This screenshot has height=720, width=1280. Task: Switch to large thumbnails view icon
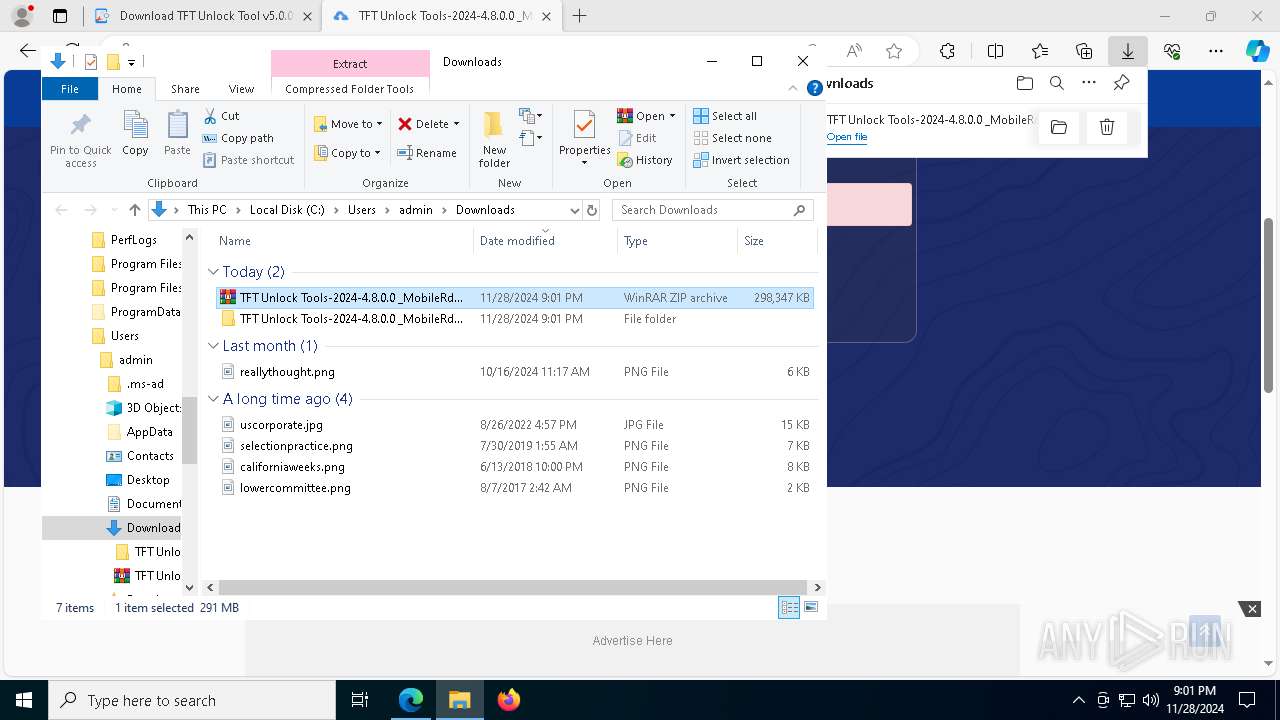coord(811,607)
